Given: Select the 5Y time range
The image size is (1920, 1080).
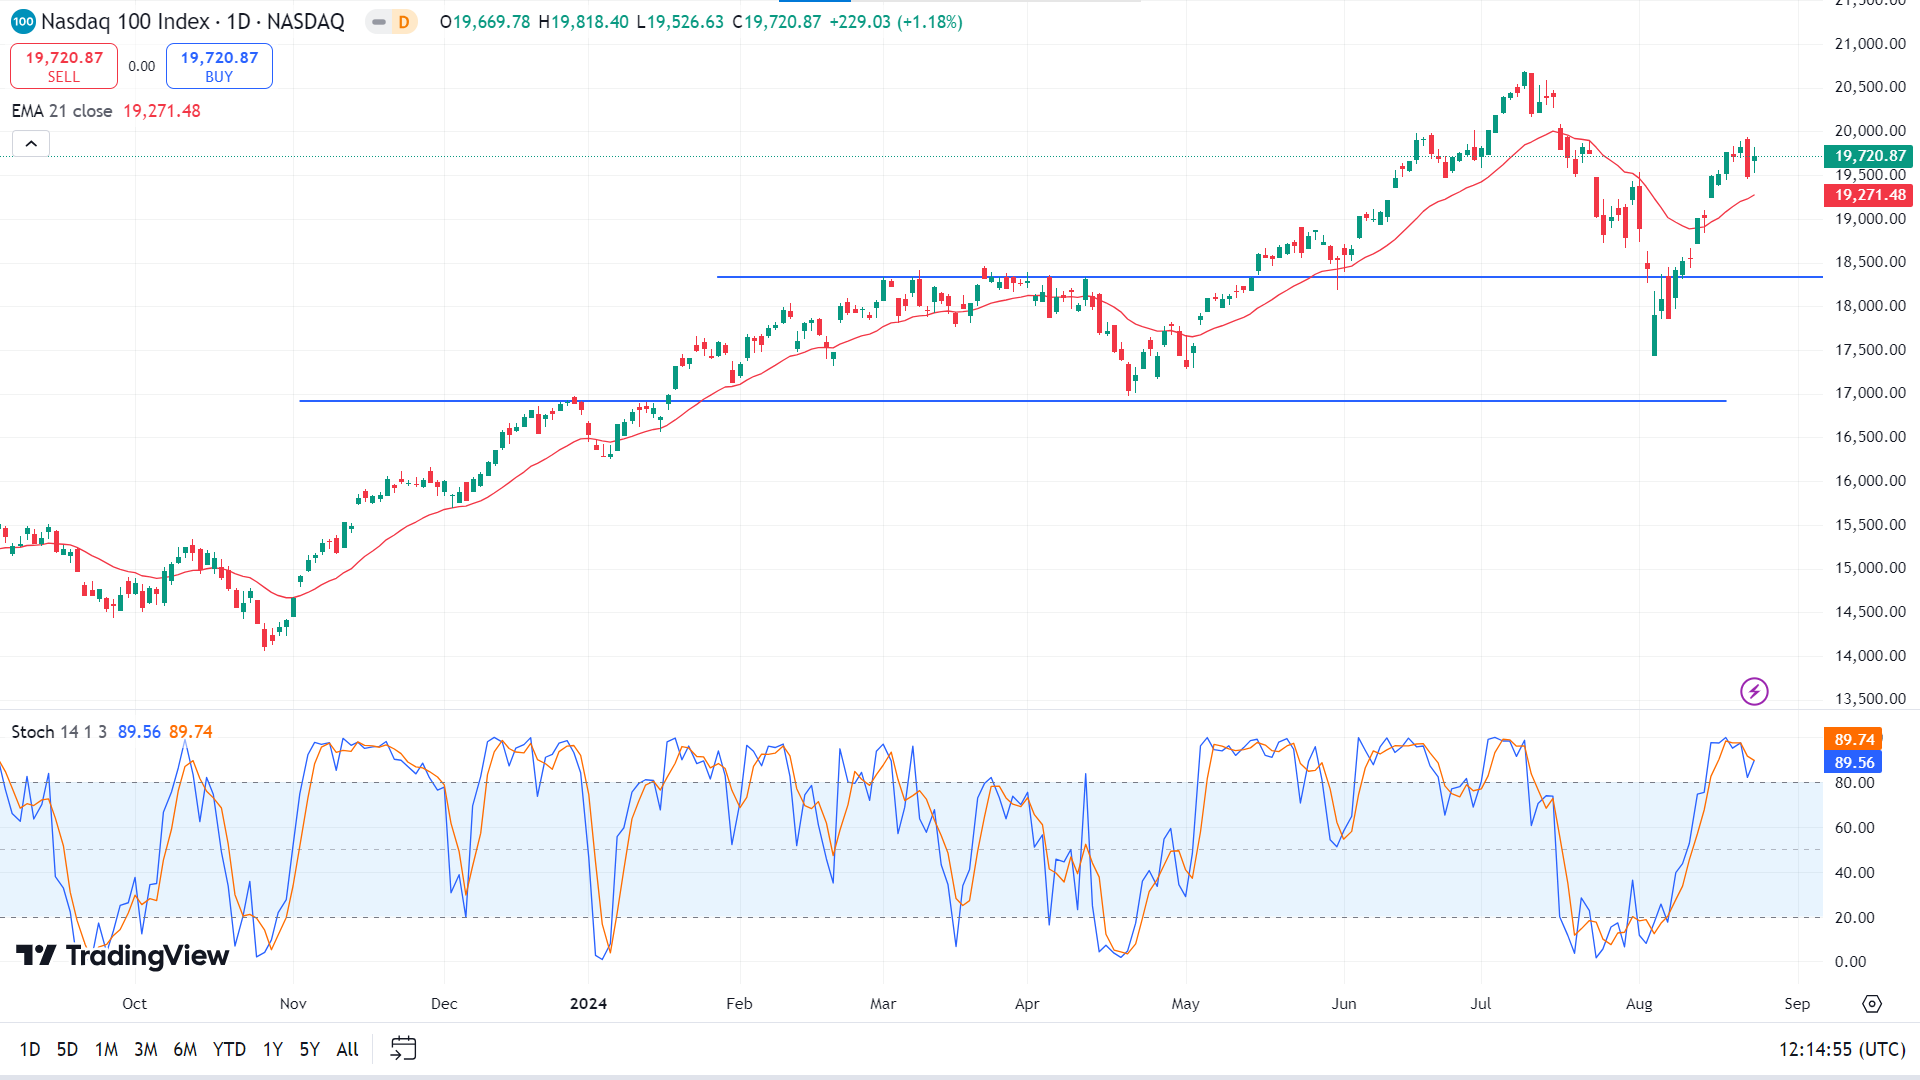Looking at the screenshot, I should [x=310, y=1049].
